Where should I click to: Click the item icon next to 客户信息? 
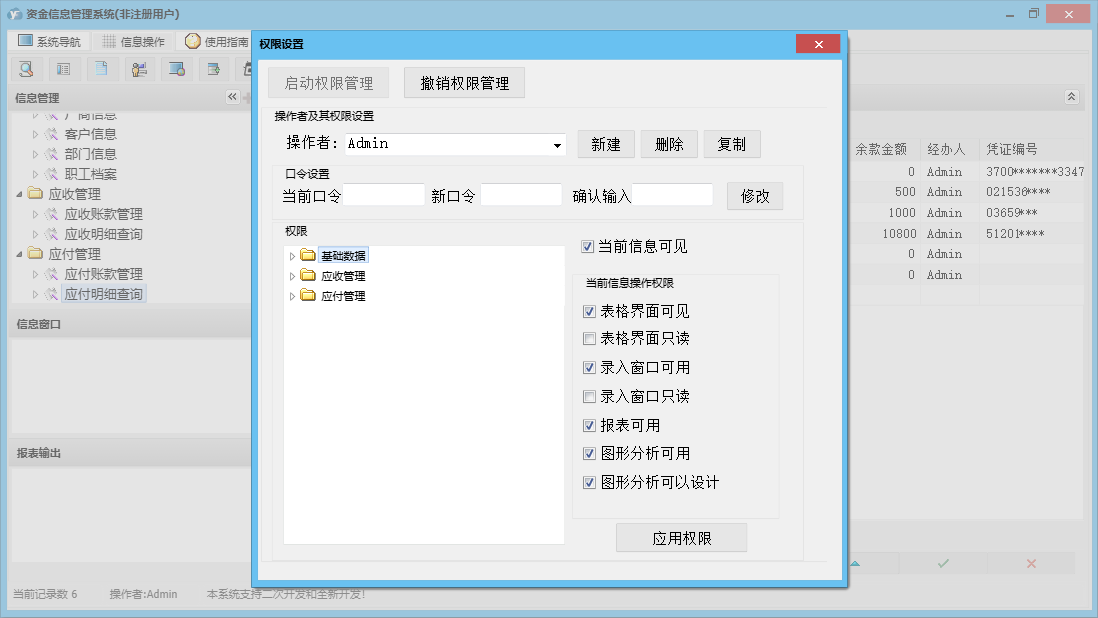pos(51,134)
